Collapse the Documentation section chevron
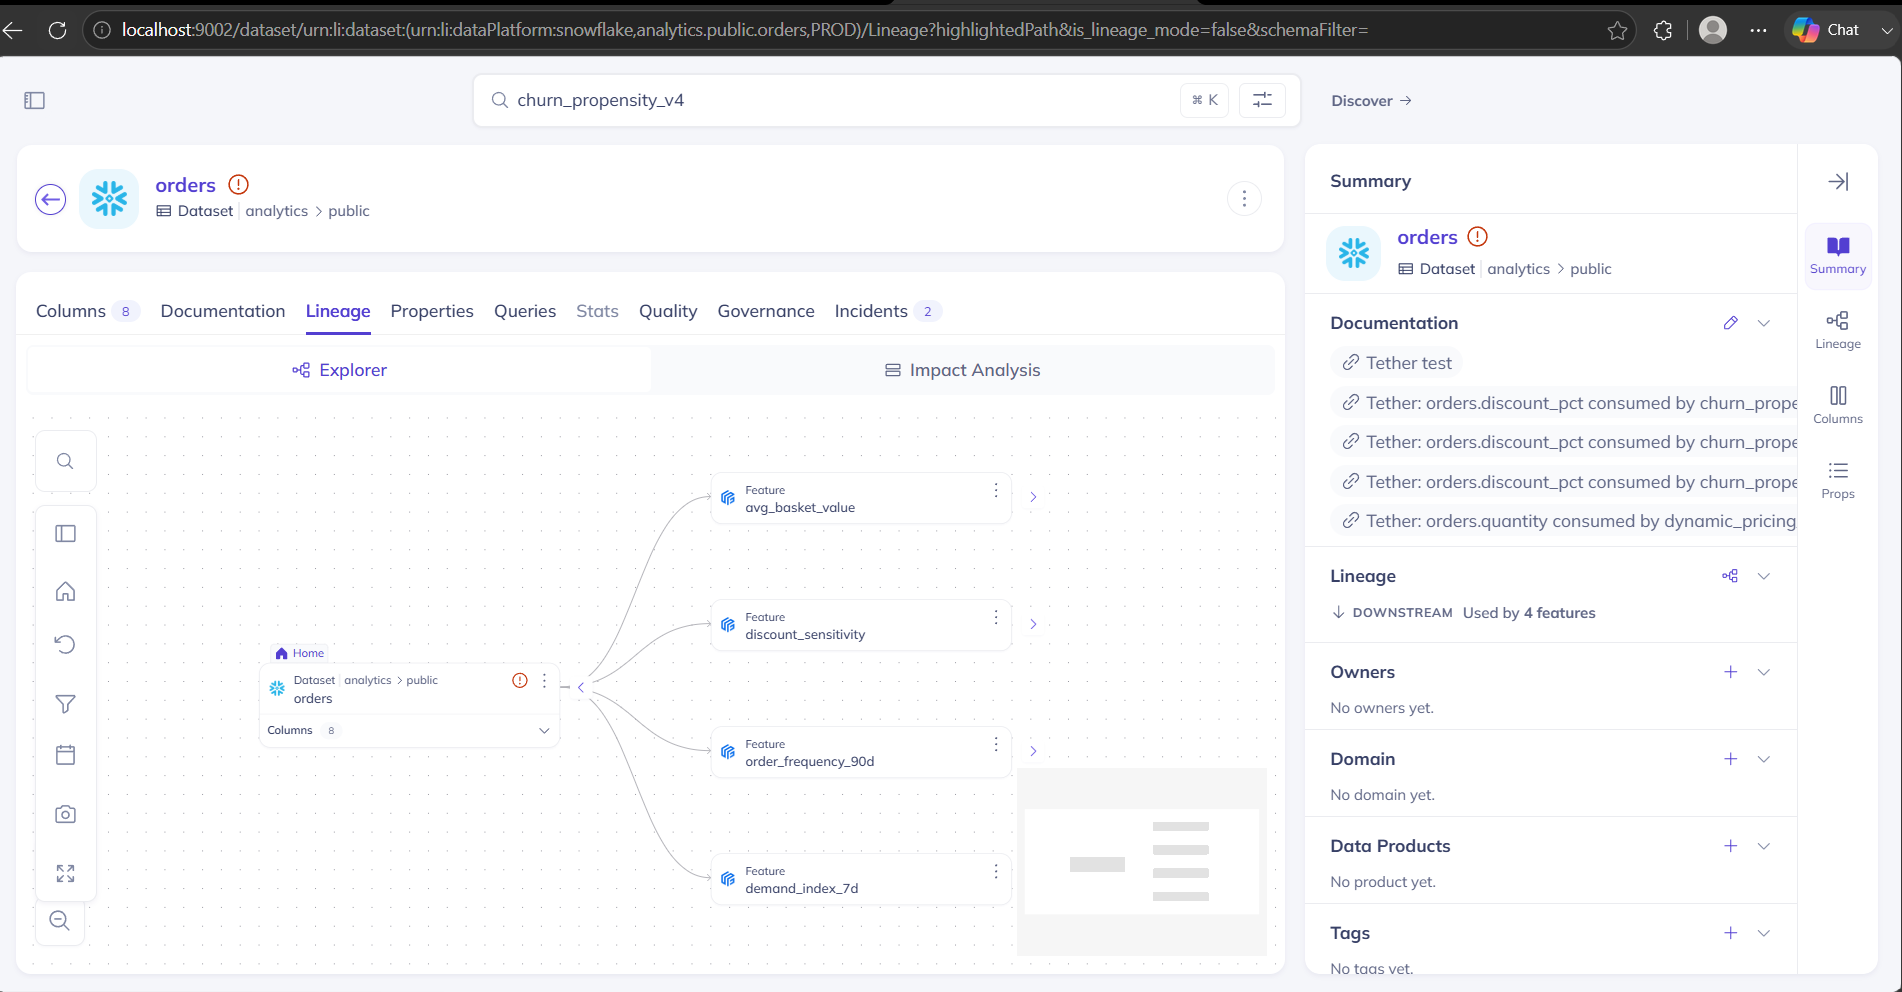This screenshot has width=1902, height=992. (x=1764, y=323)
